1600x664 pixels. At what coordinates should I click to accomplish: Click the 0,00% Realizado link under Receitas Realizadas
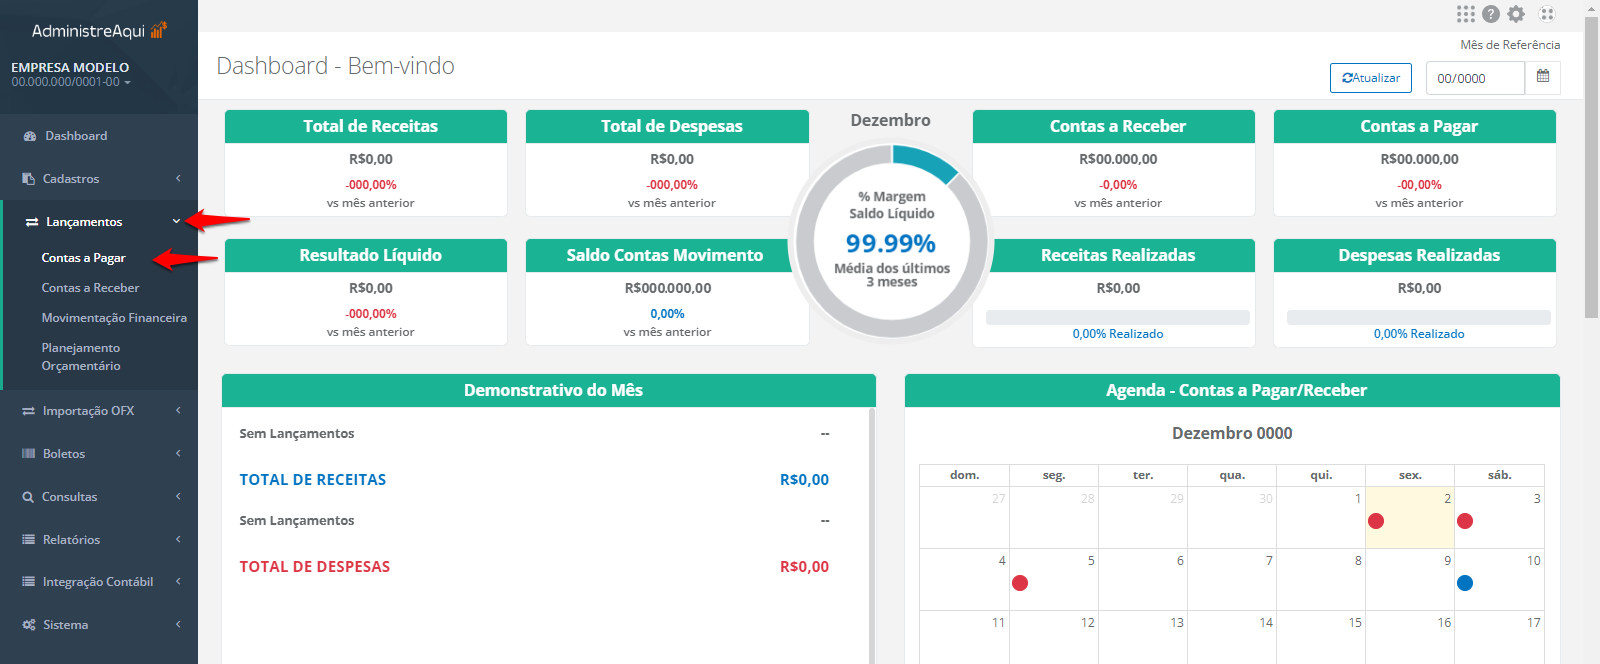click(x=1117, y=334)
